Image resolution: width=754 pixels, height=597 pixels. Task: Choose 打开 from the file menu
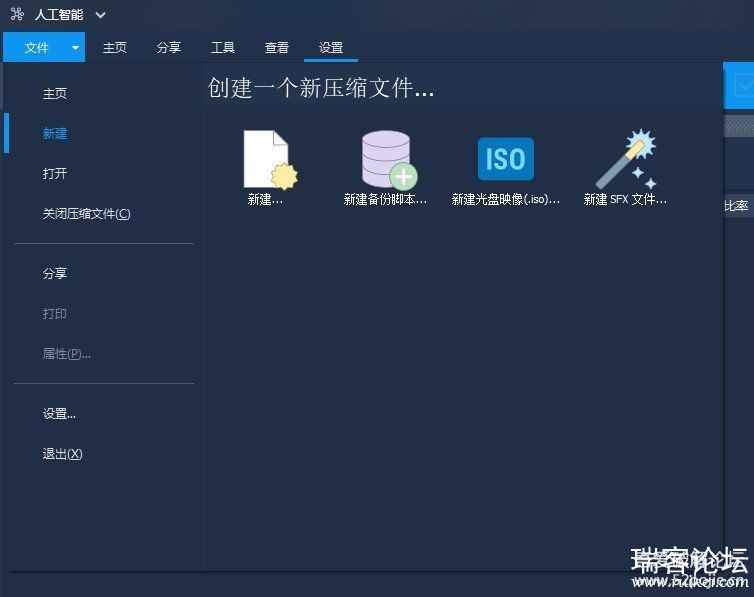(x=55, y=174)
